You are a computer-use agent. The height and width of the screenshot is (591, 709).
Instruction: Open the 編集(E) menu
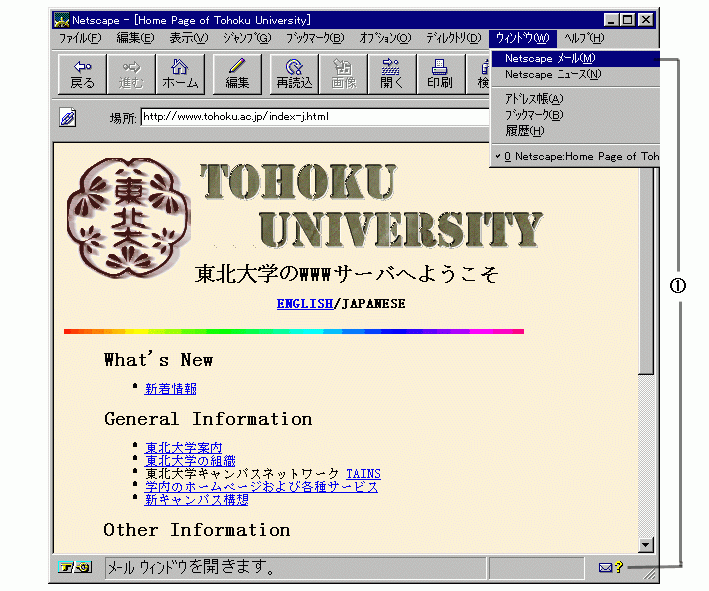point(135,38)
